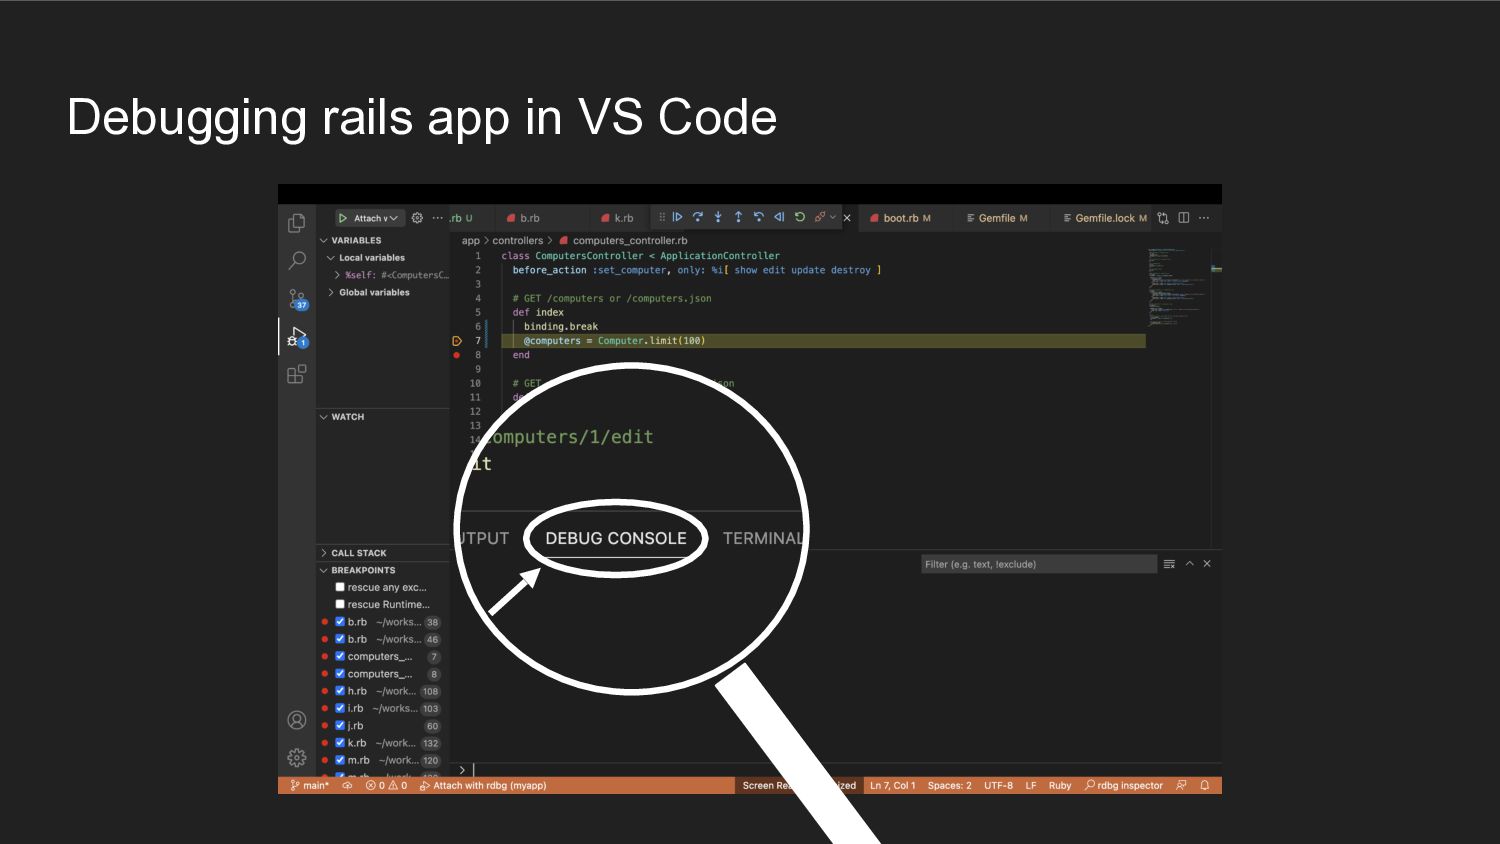This screenshot has height=844, width=1500.
Task: Expand Global variables node
Action: [x=368, y=293]
